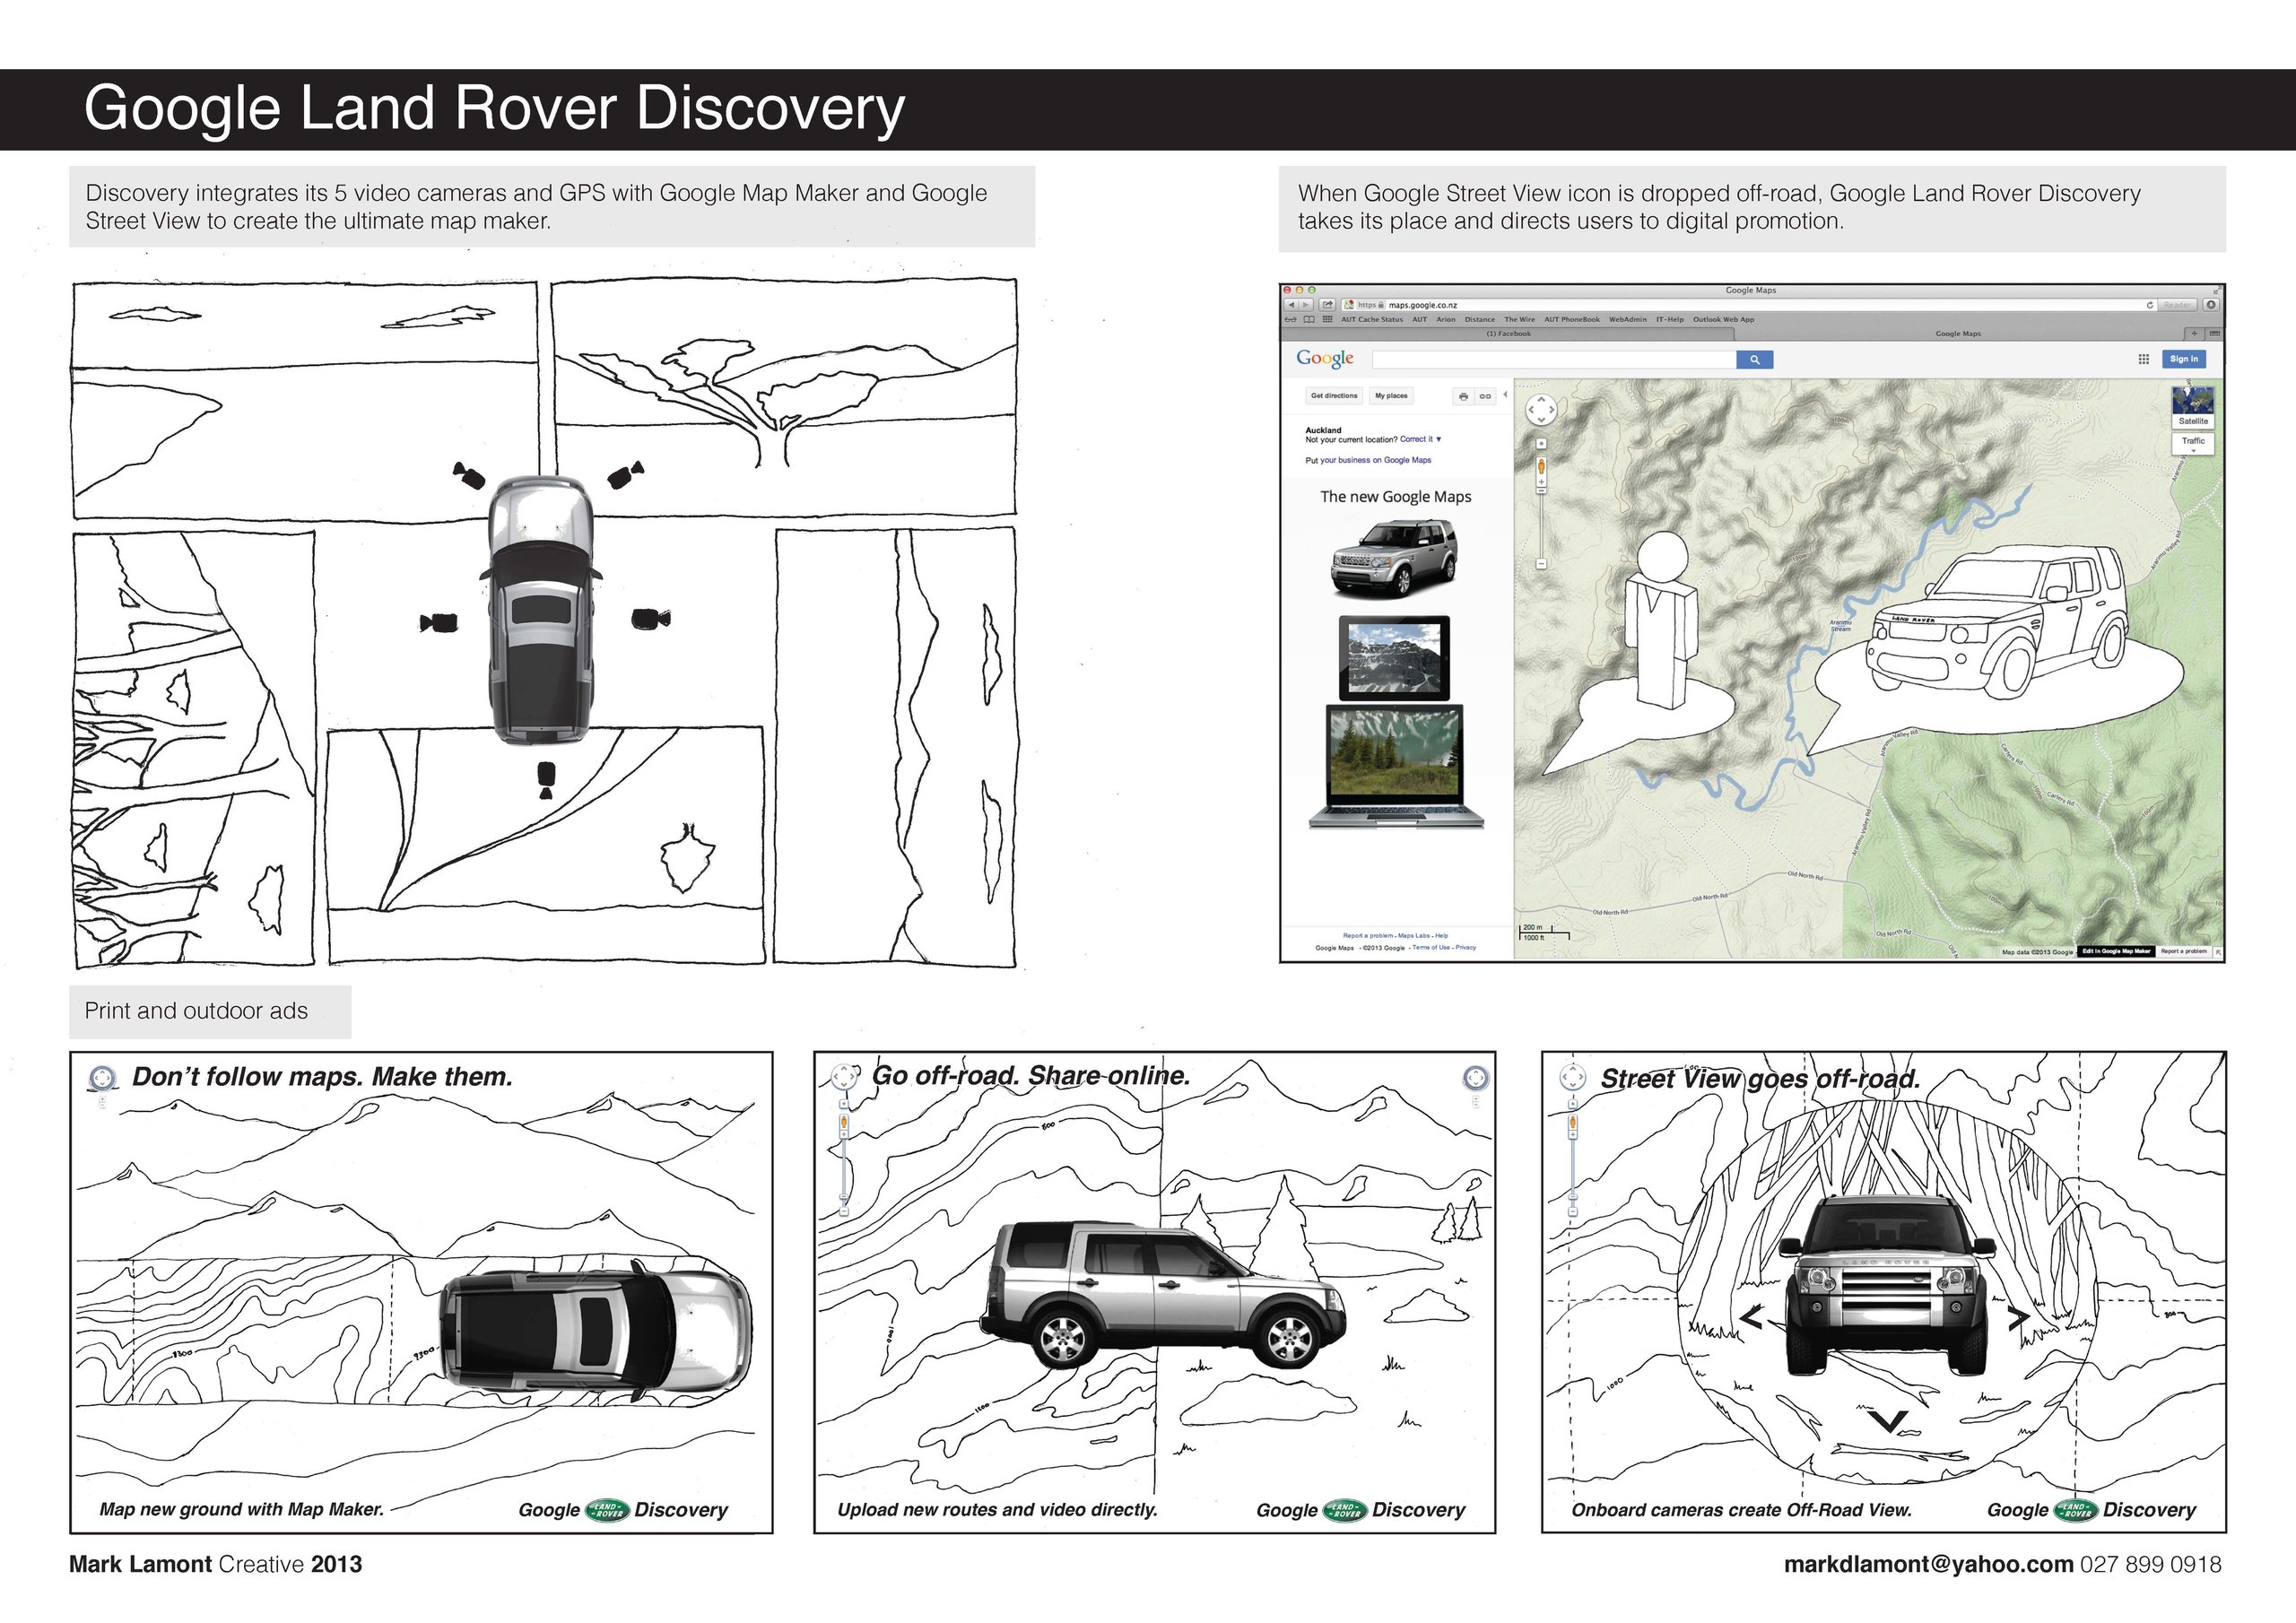The width and height of the screenshot is (2296, 1623).
Task: Click the map pan navigation control
Action: click(x=1541, y=409)
